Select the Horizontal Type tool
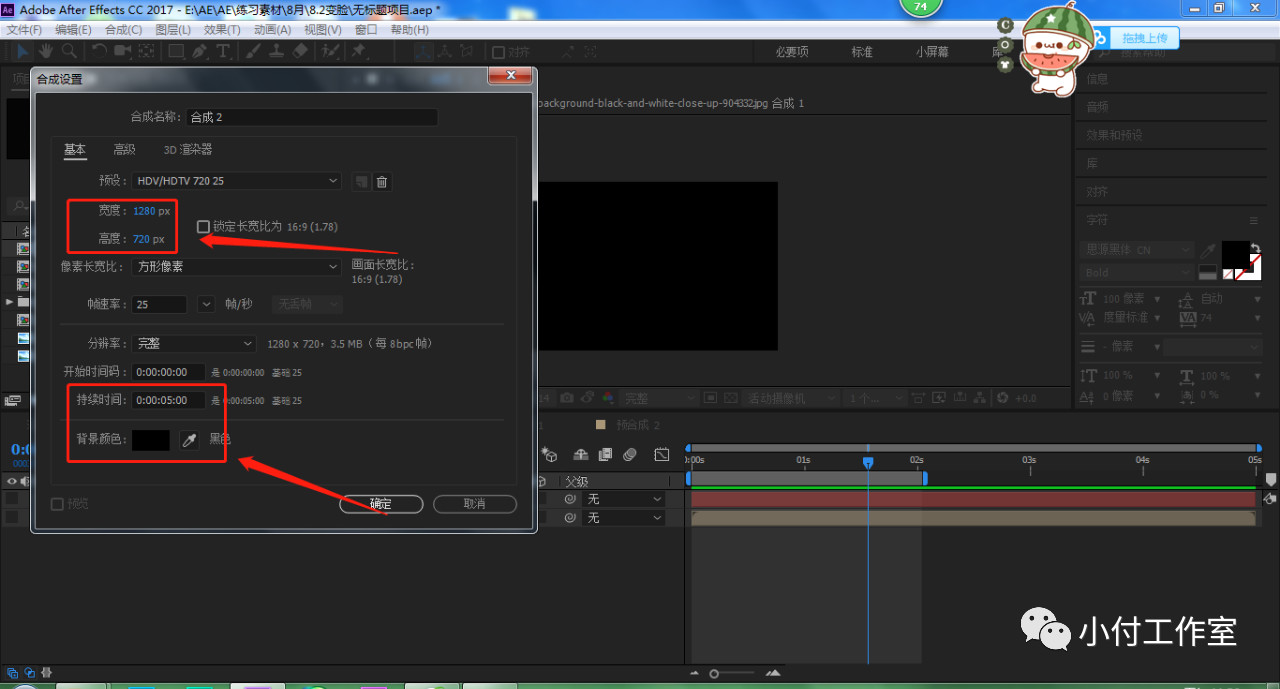This screenshot has width=1280, height=689. pos(223,51)
